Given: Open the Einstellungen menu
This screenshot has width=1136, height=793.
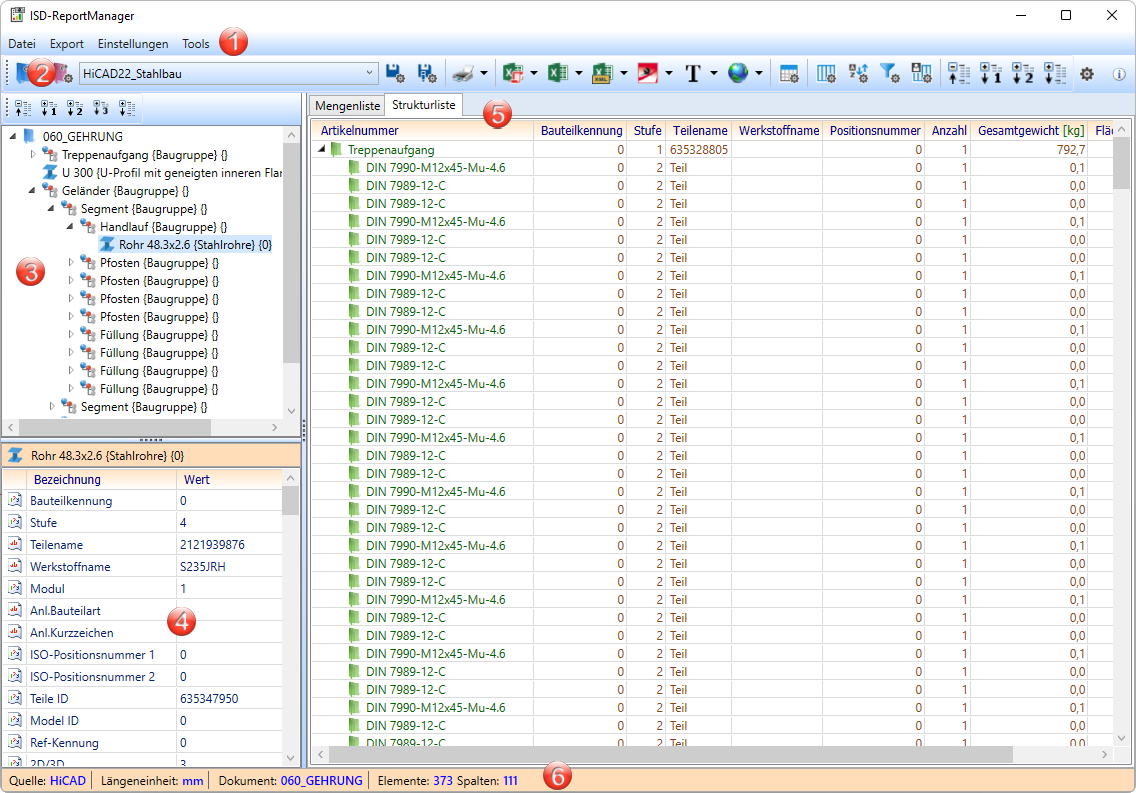Looking at the screenshot, I should pyautogui.click(x=133, y=44).
